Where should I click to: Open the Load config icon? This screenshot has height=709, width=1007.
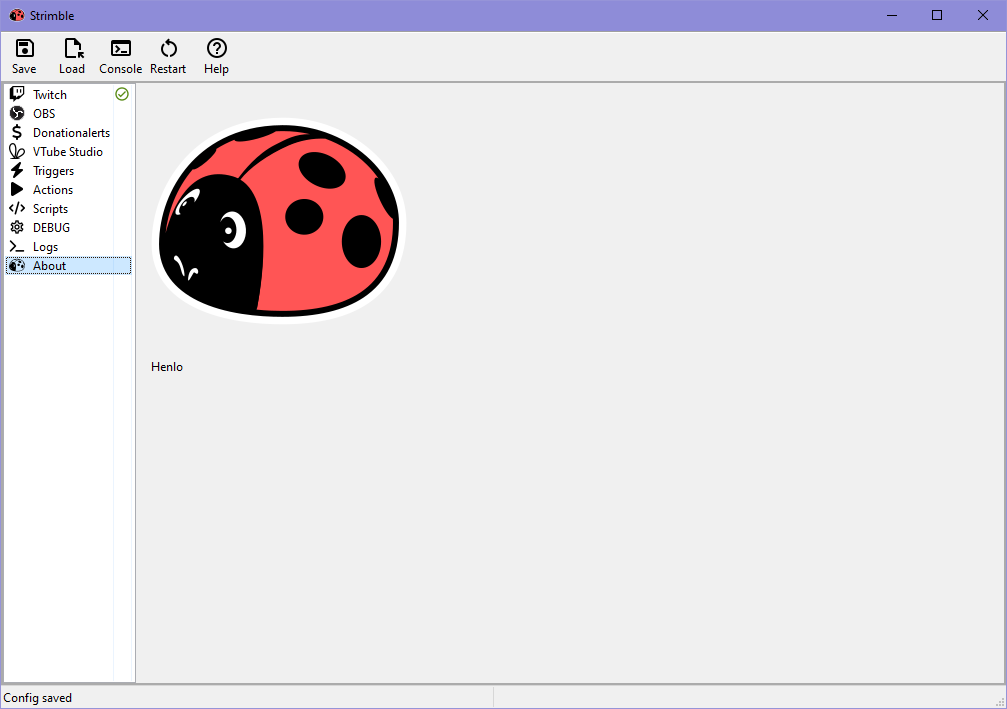pyautogui.click(x=72, y=49)
